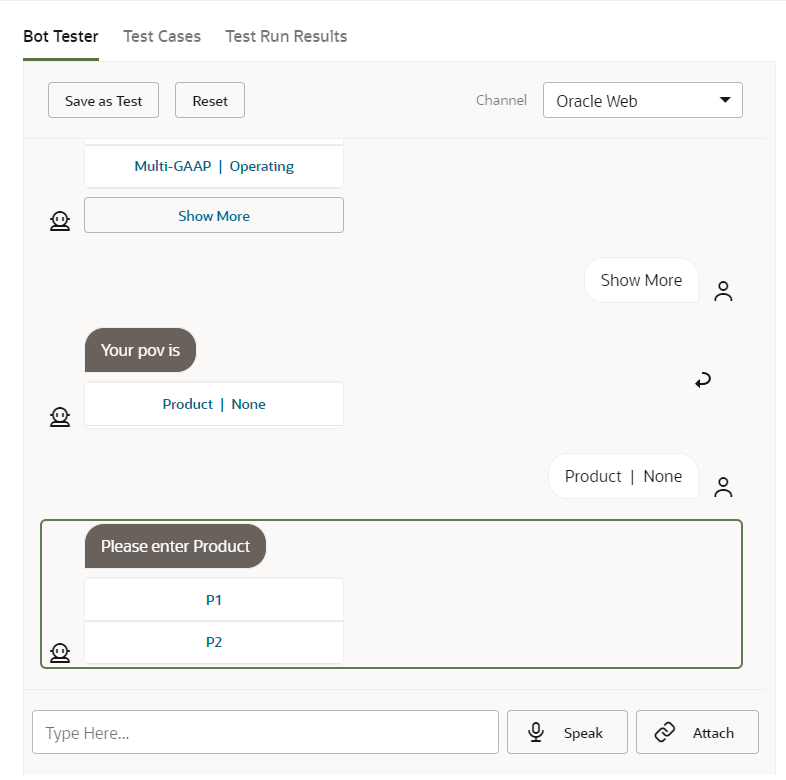Expand the list with Show More button
The image size is (786, 780).
coord(214,216)
